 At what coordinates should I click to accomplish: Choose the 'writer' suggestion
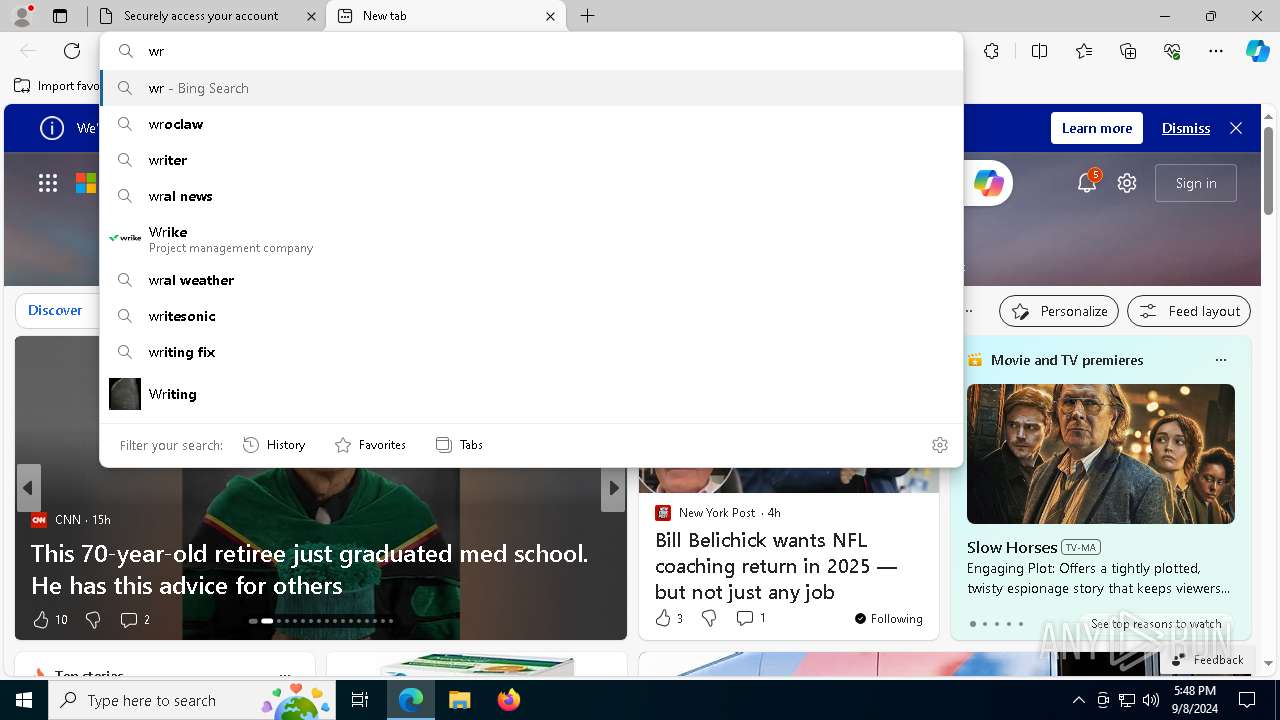point(531,160)
